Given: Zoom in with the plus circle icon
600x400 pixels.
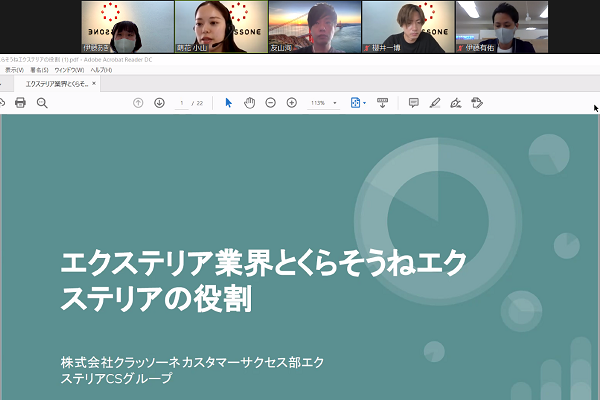Looking at the screenshot, I should (x=292, y=103).
